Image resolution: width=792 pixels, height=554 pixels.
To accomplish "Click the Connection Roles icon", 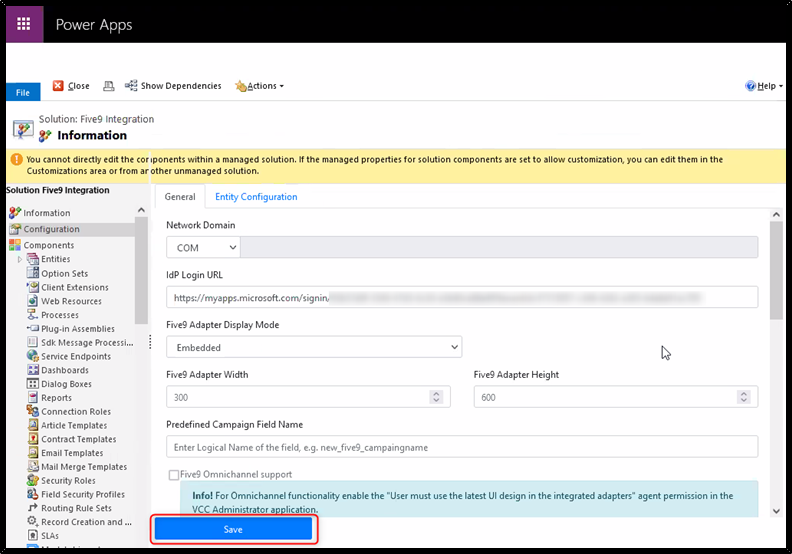I will (33, 411).
